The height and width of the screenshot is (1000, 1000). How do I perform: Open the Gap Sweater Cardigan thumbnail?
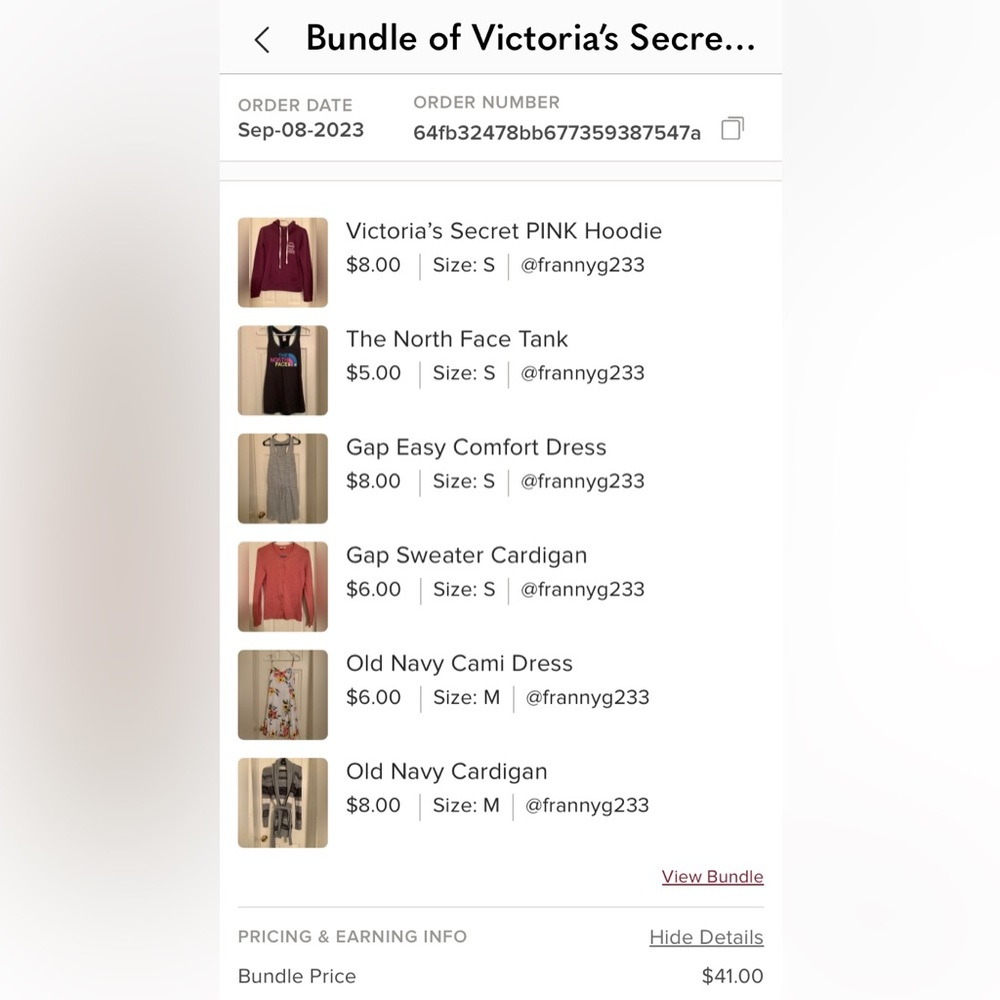pyautogui.click(x=283, y=587)
